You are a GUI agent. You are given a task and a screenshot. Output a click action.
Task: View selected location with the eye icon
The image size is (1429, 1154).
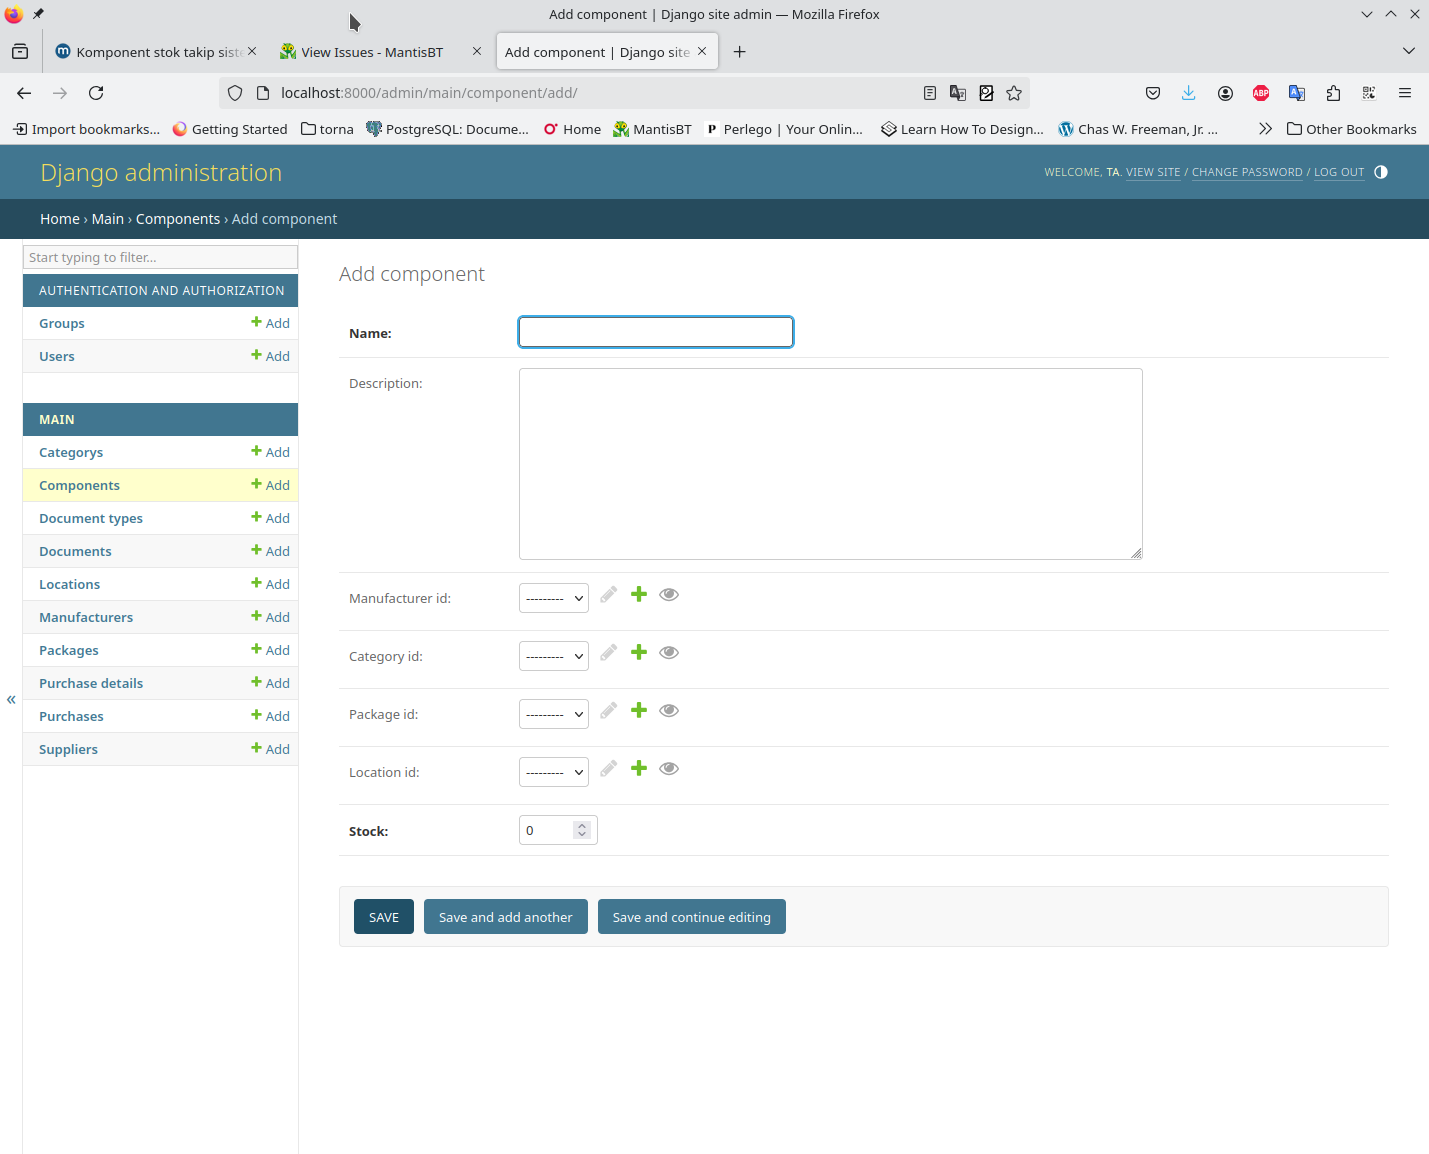(669, 769)
